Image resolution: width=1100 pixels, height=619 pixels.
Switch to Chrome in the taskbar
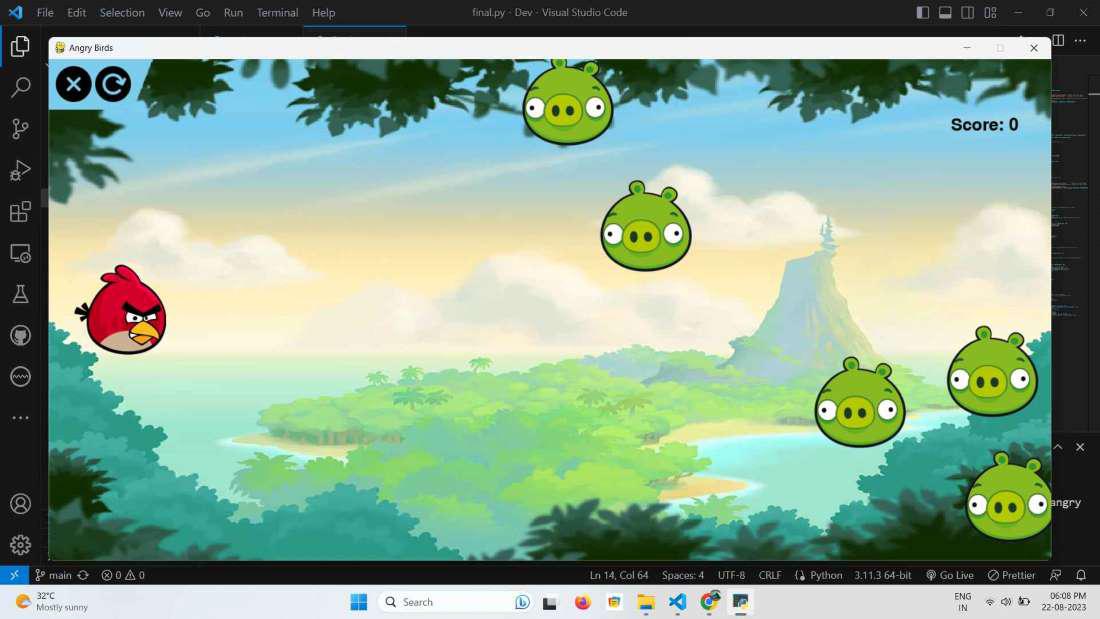pyautogui.click(x=709, y=602)
